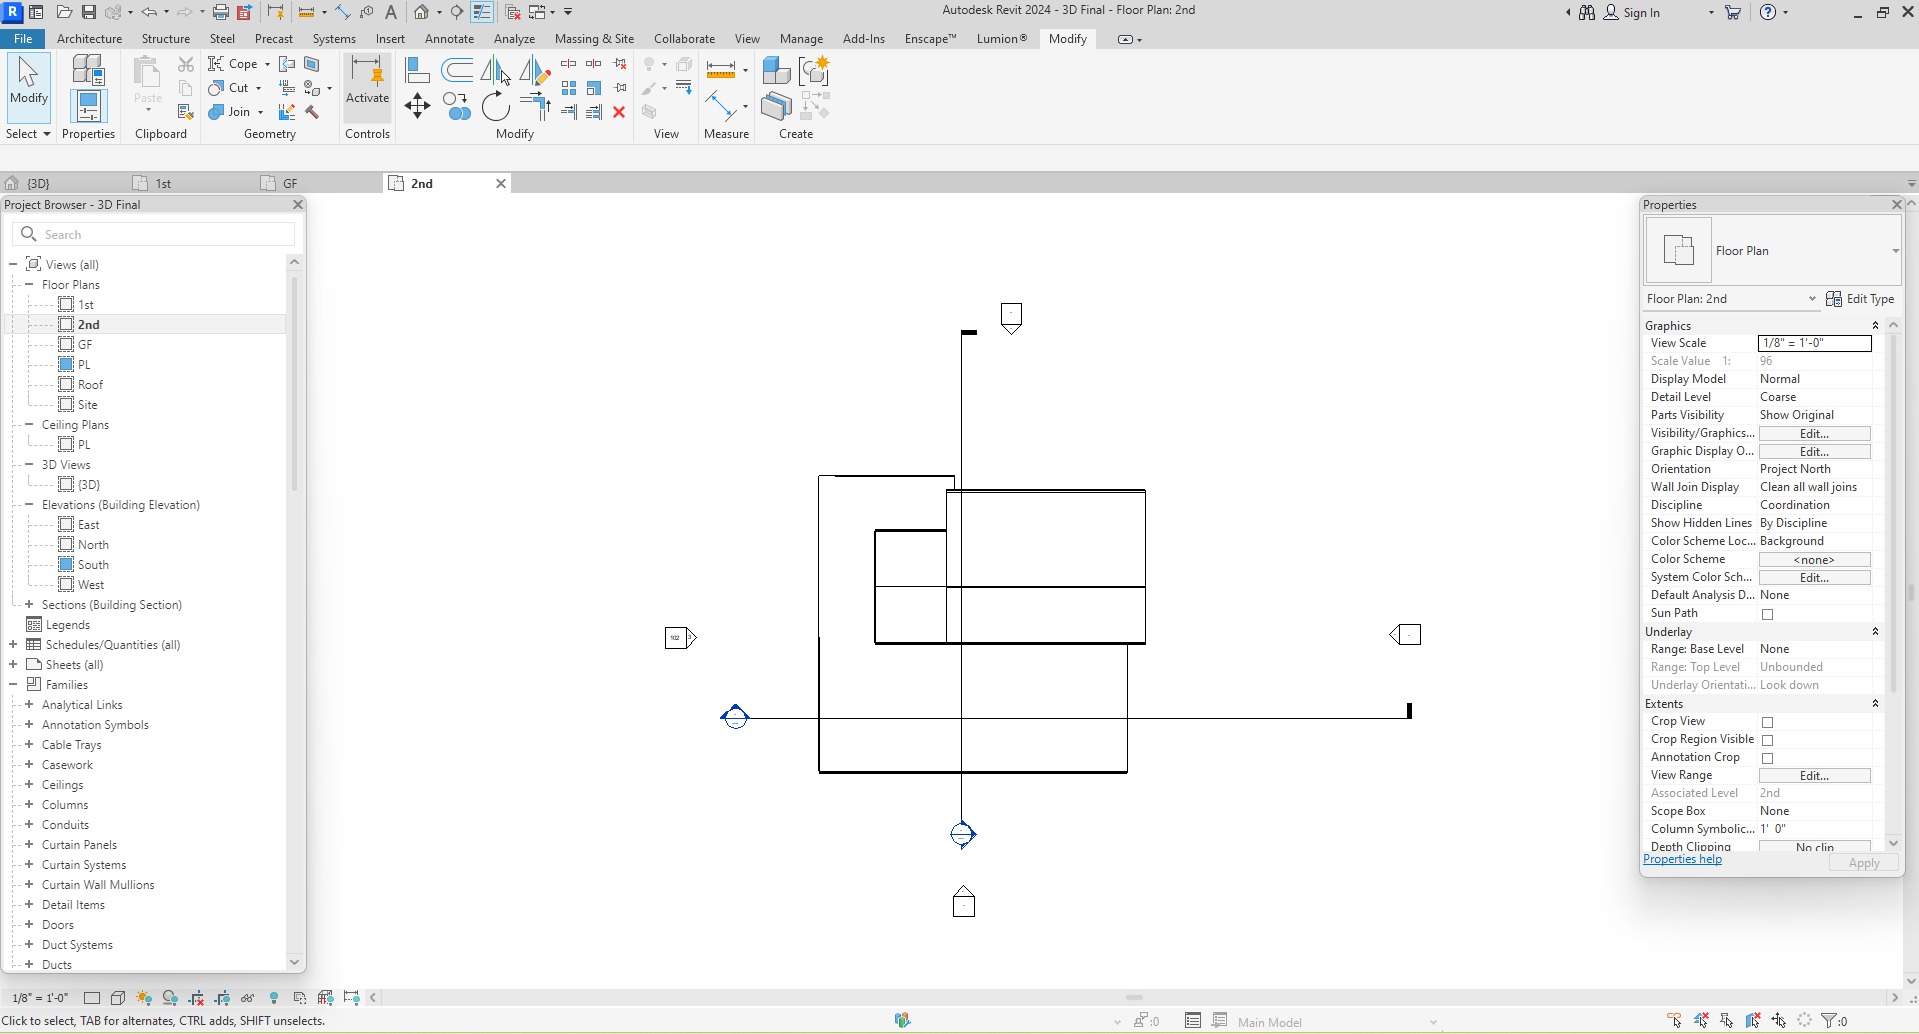Switch to the GF view tab

pyautogui.click(x=290, y=183)
